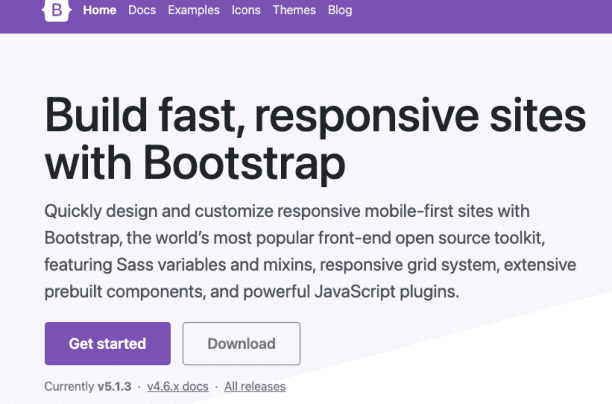Open the Home nav item
This screenshot has height=404, width=612.
click(100, 10)
